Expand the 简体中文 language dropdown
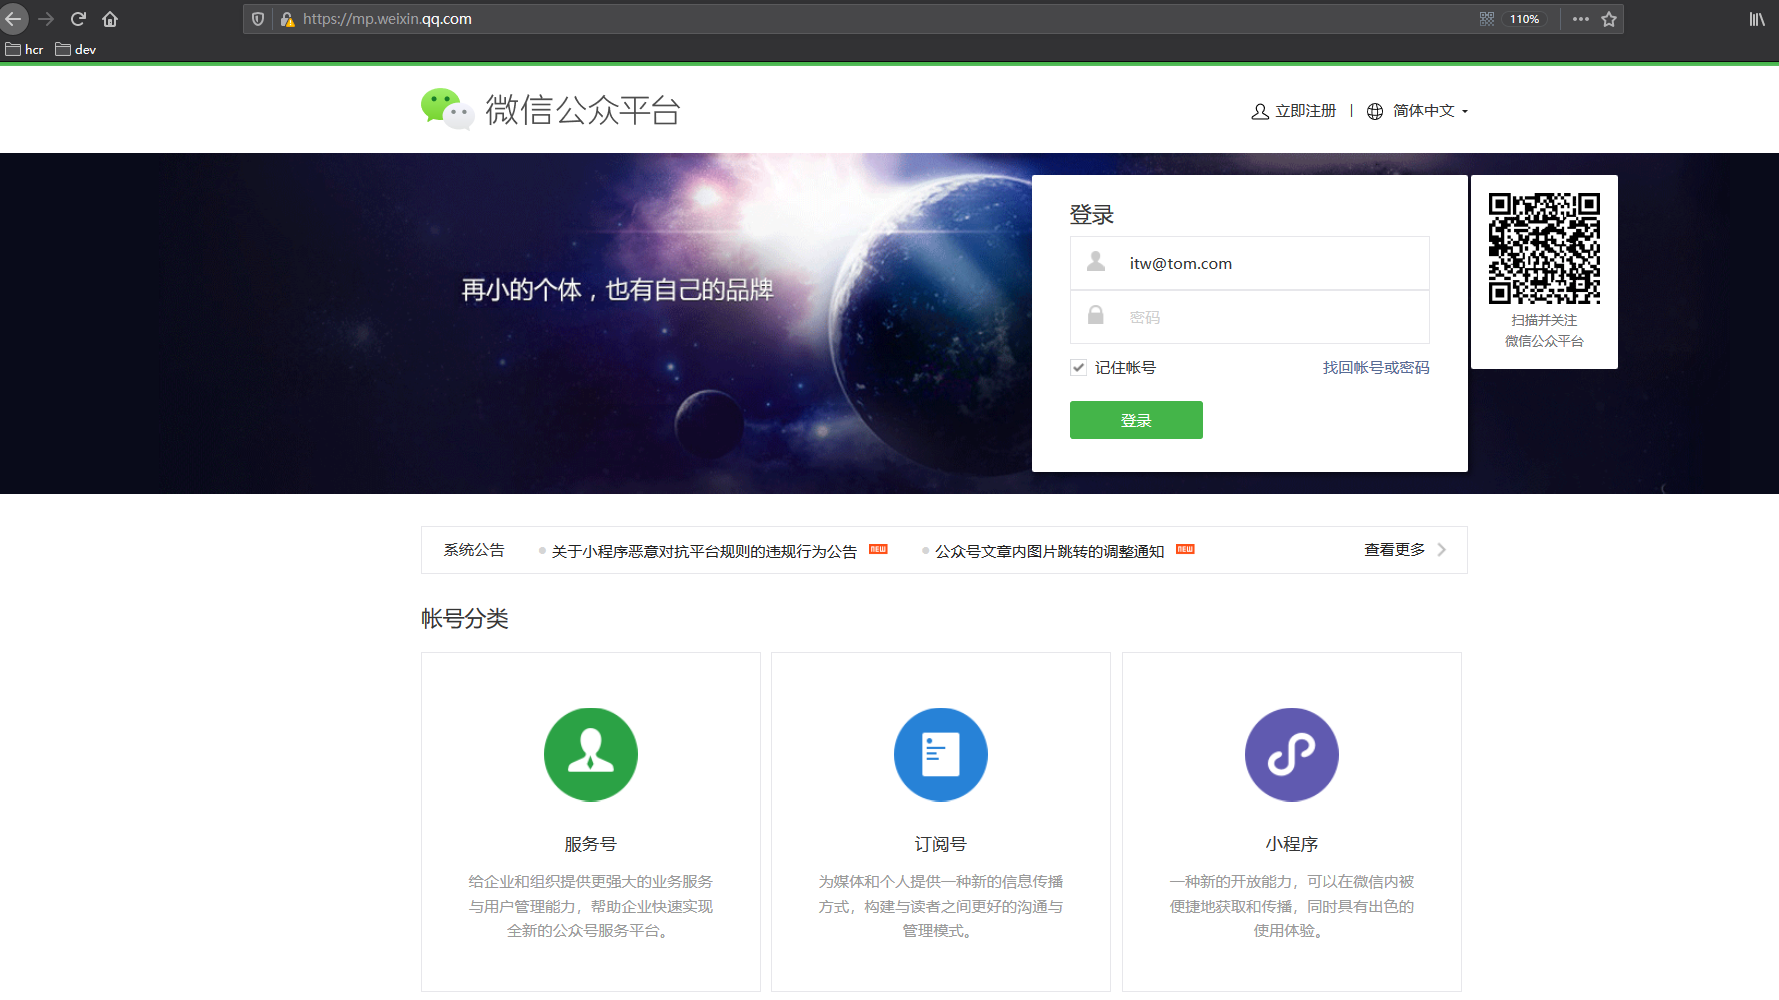 (x=1431, y=111)
